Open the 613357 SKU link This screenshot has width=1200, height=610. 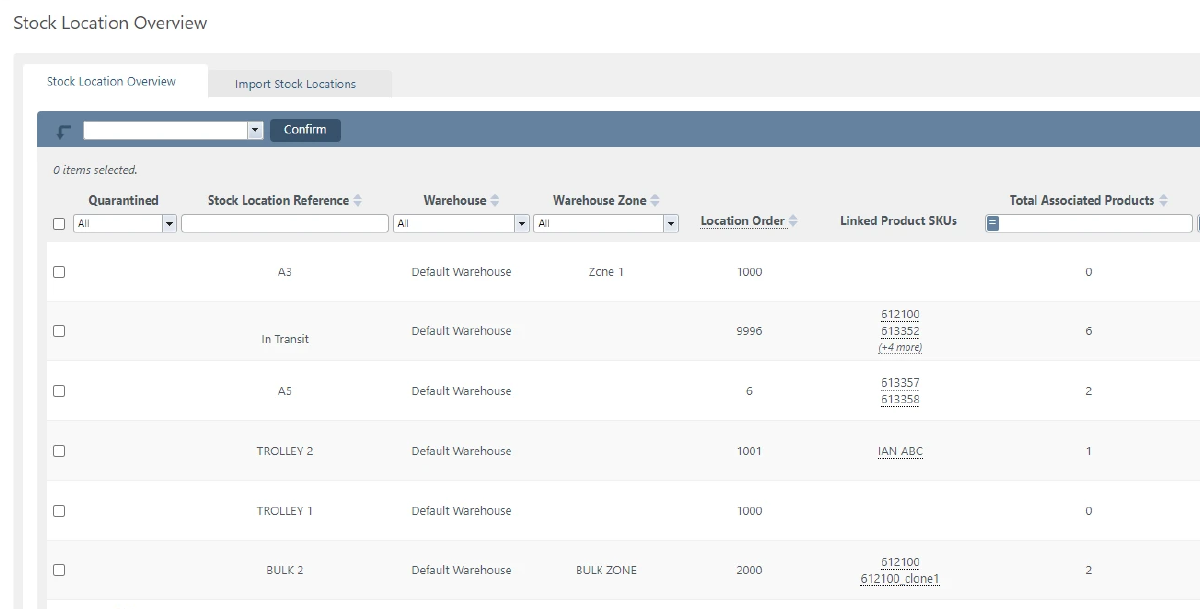900,383
